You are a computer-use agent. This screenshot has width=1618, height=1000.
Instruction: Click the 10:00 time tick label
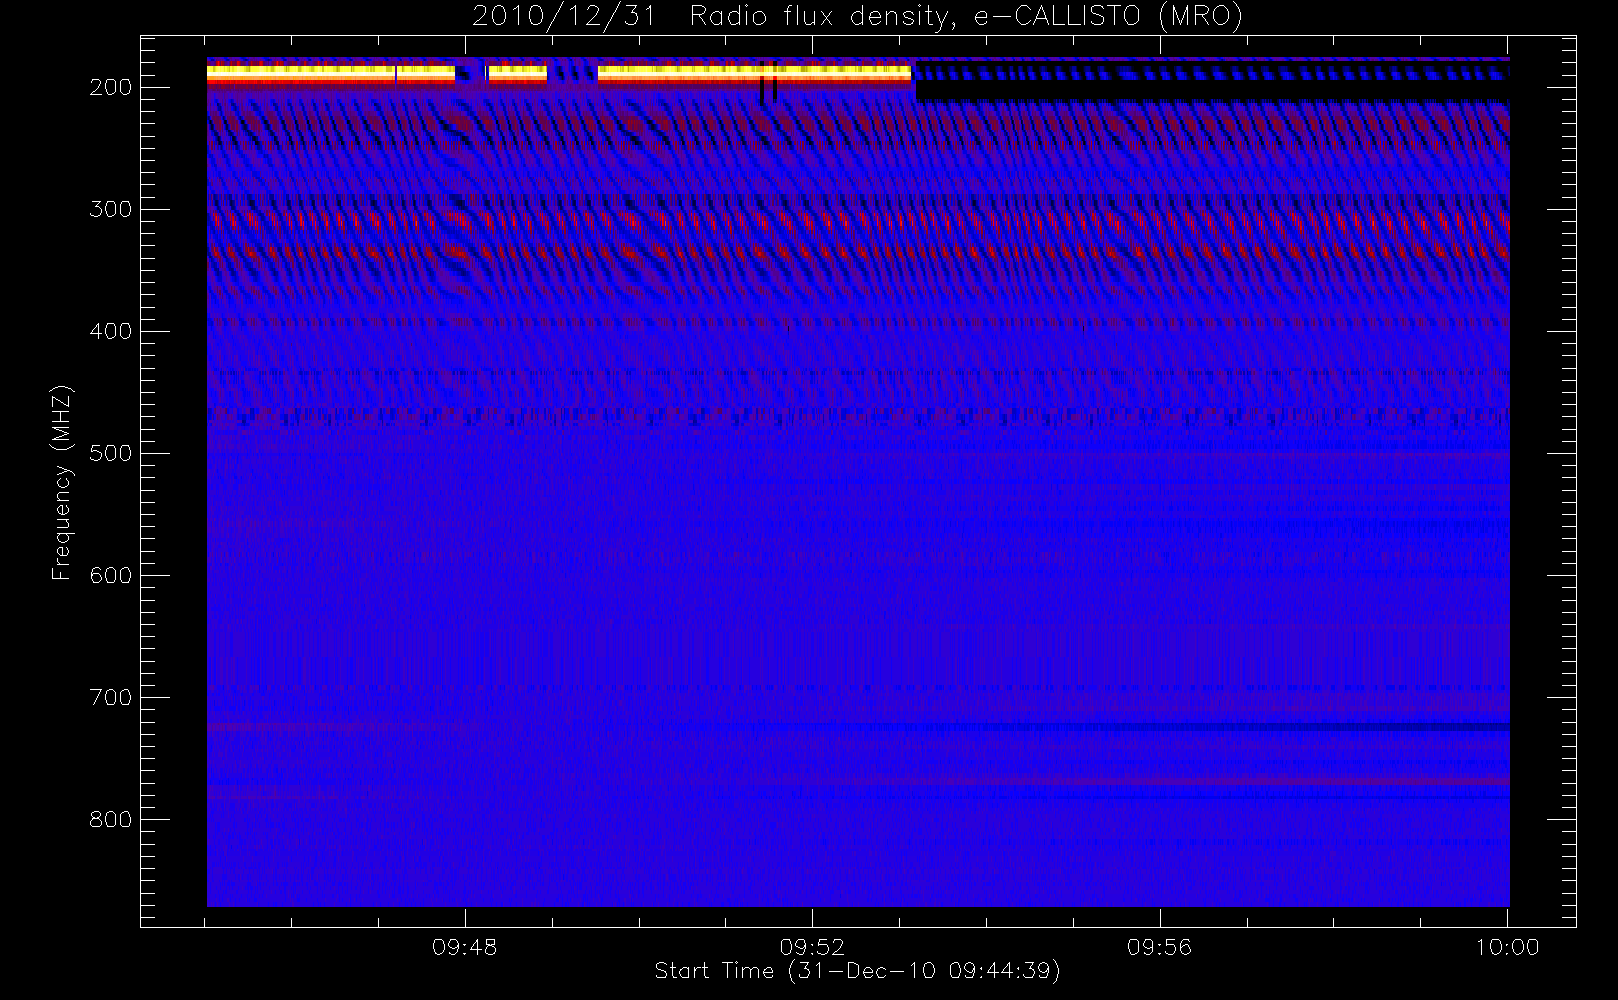tap(1507, 946)
